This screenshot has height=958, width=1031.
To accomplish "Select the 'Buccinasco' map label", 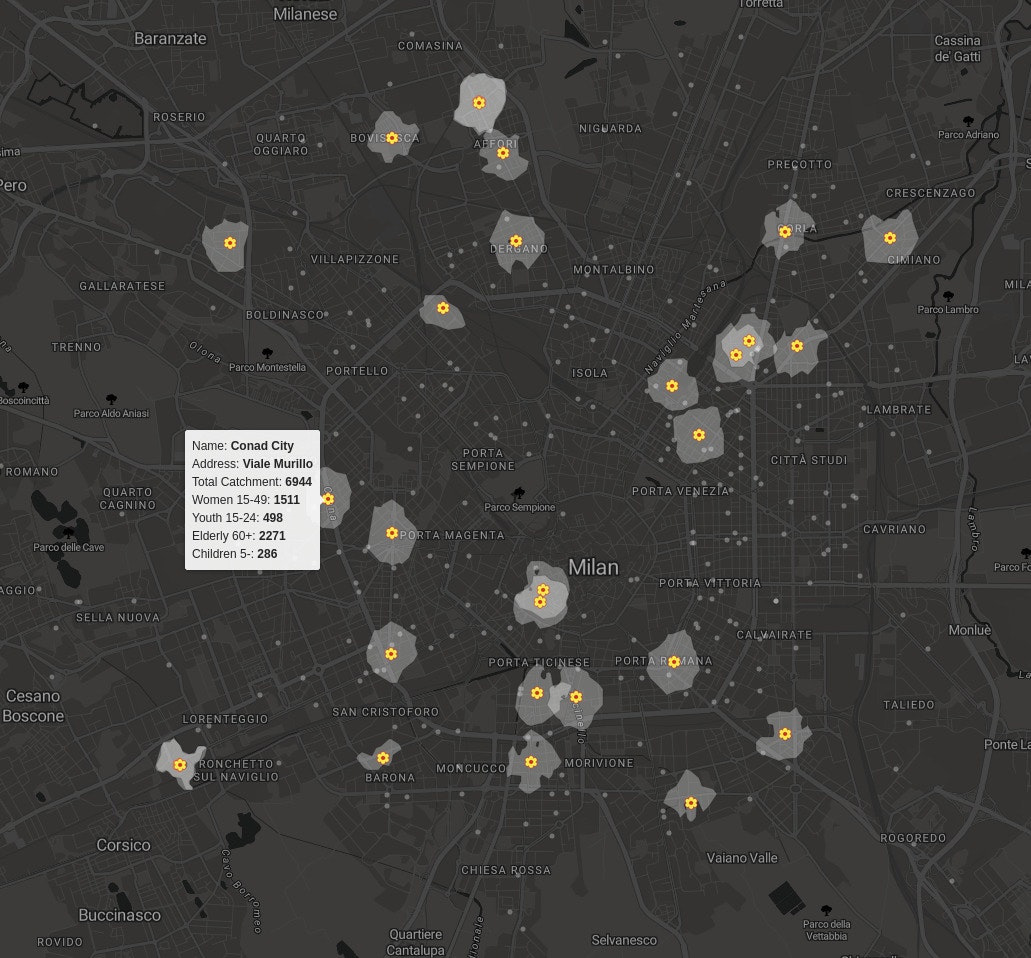I will (x=120, y=915).
